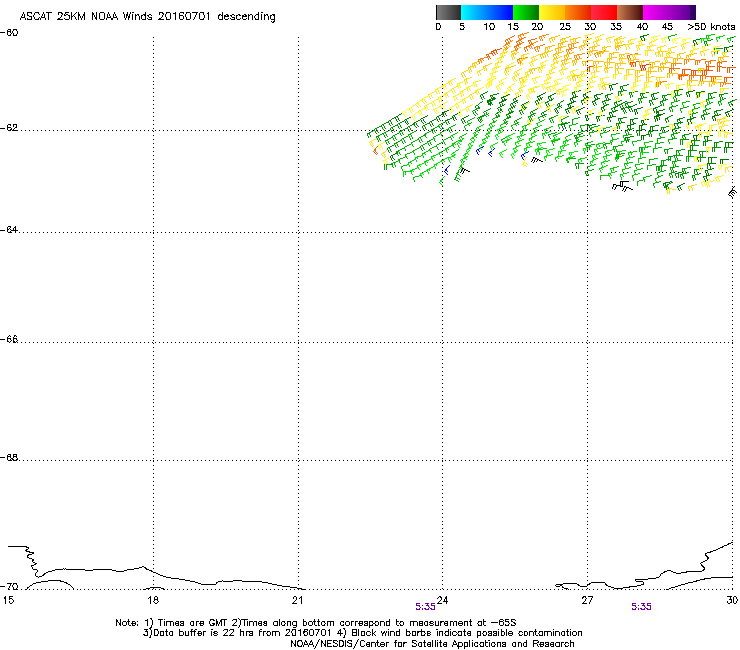Click the gray 0-5 knots color swatch
Viewport: 740px width, 650px height.
pos(448,12)
